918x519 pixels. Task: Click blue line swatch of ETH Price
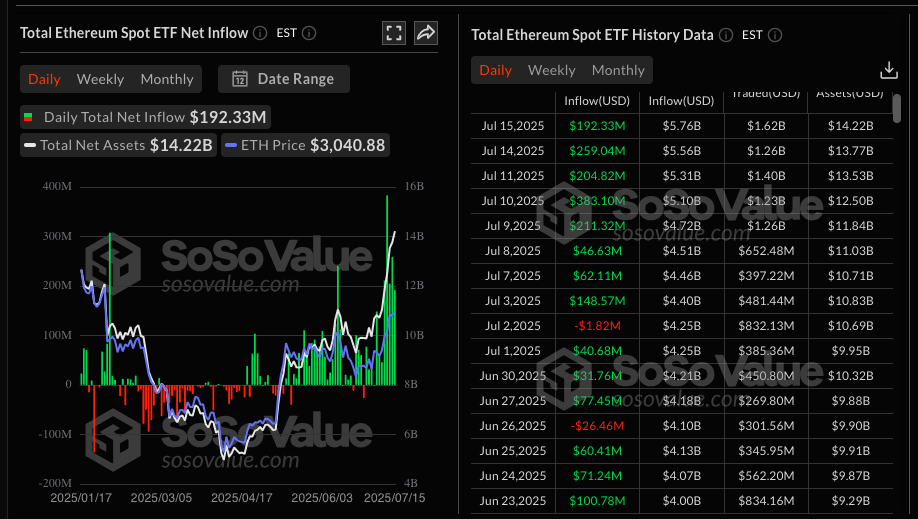coord(231,145)
